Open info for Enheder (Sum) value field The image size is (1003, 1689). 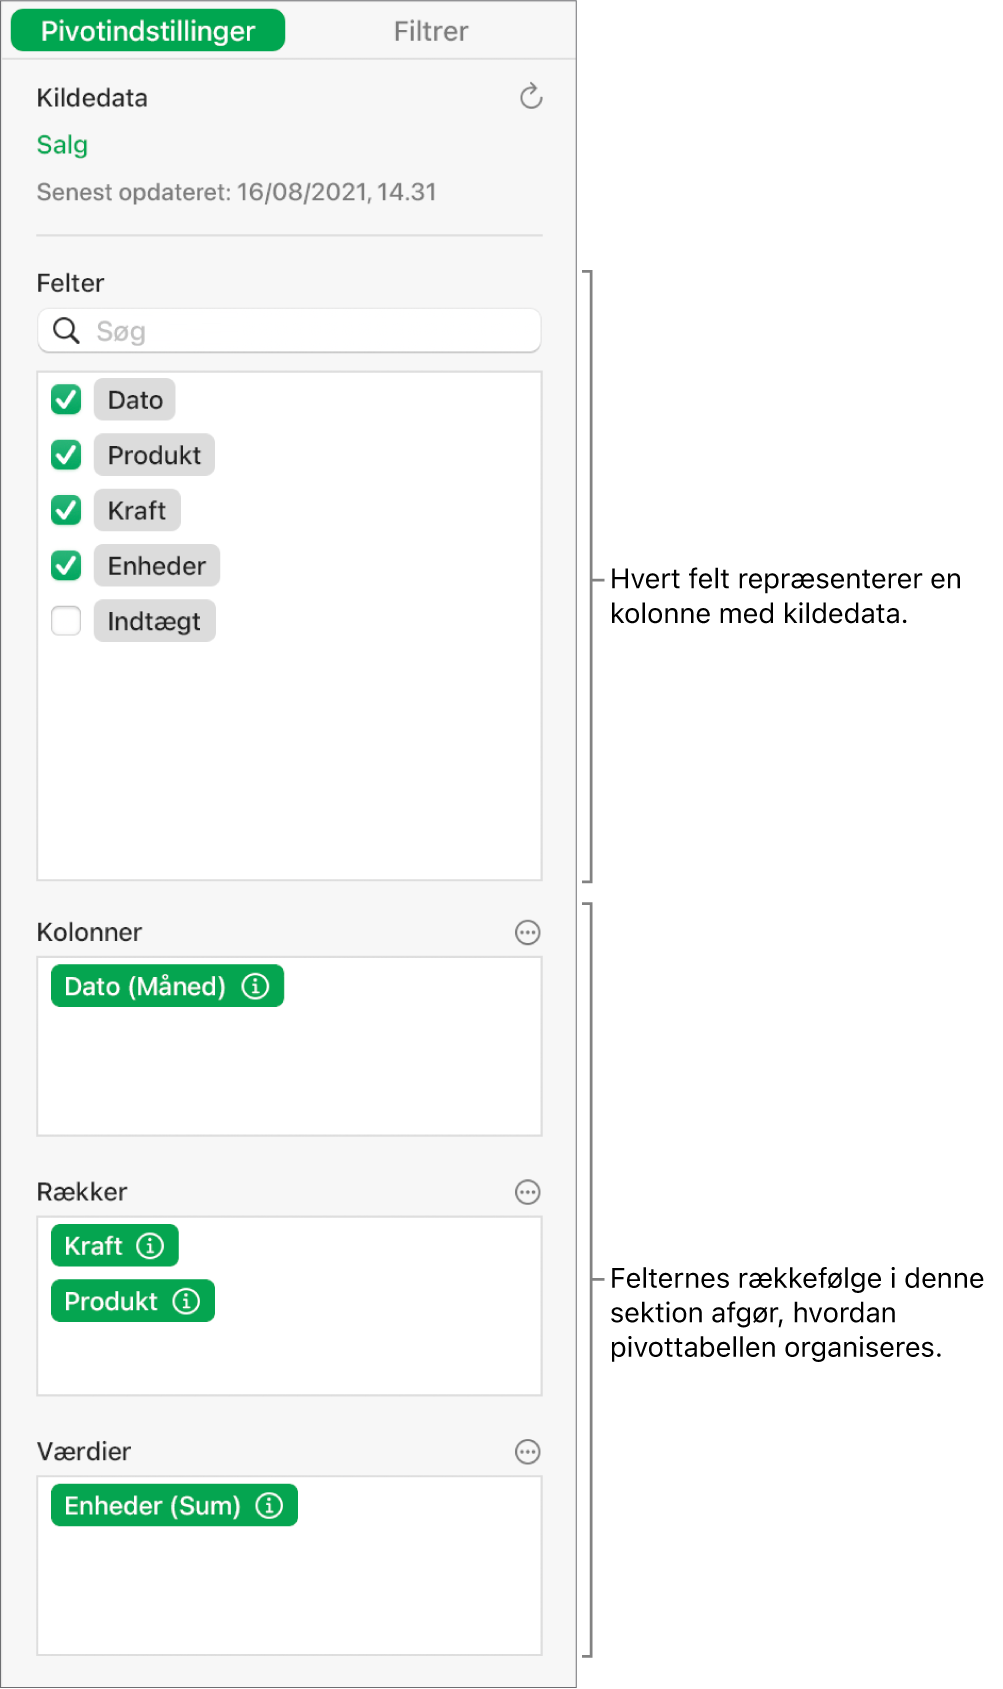268,1505
